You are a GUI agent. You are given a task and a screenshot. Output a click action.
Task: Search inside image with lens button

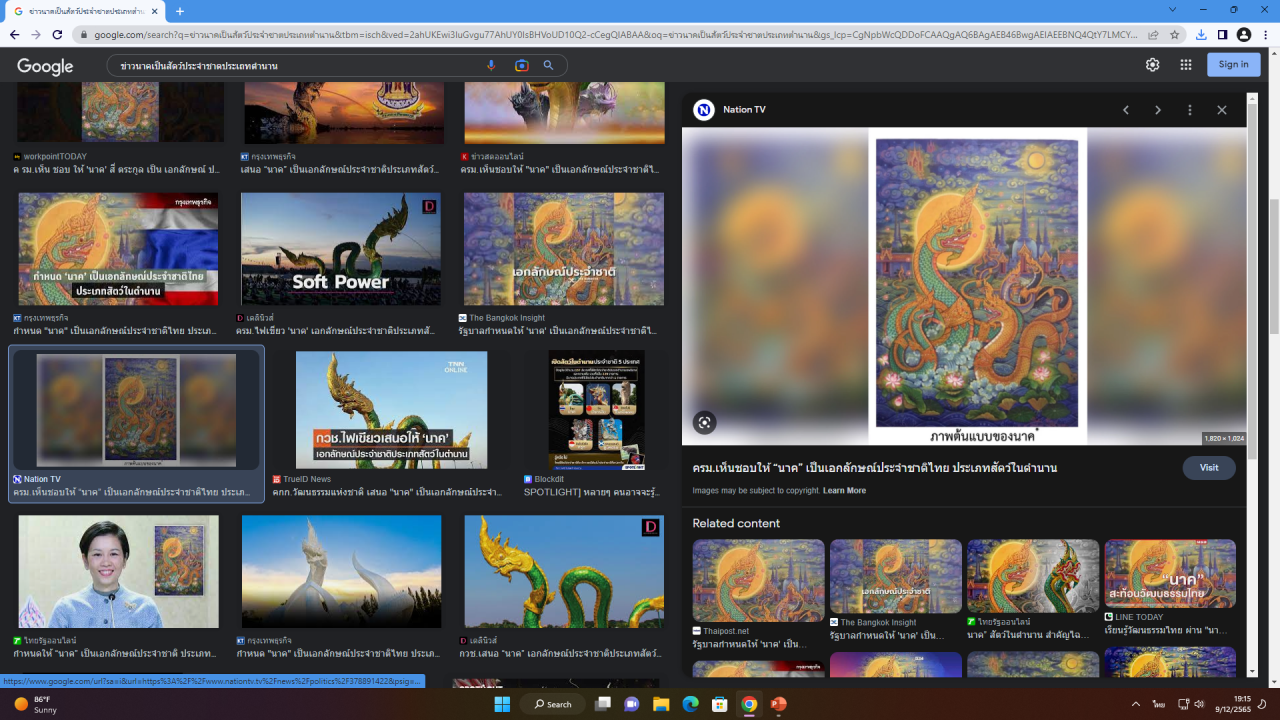[x=705, y=422]
